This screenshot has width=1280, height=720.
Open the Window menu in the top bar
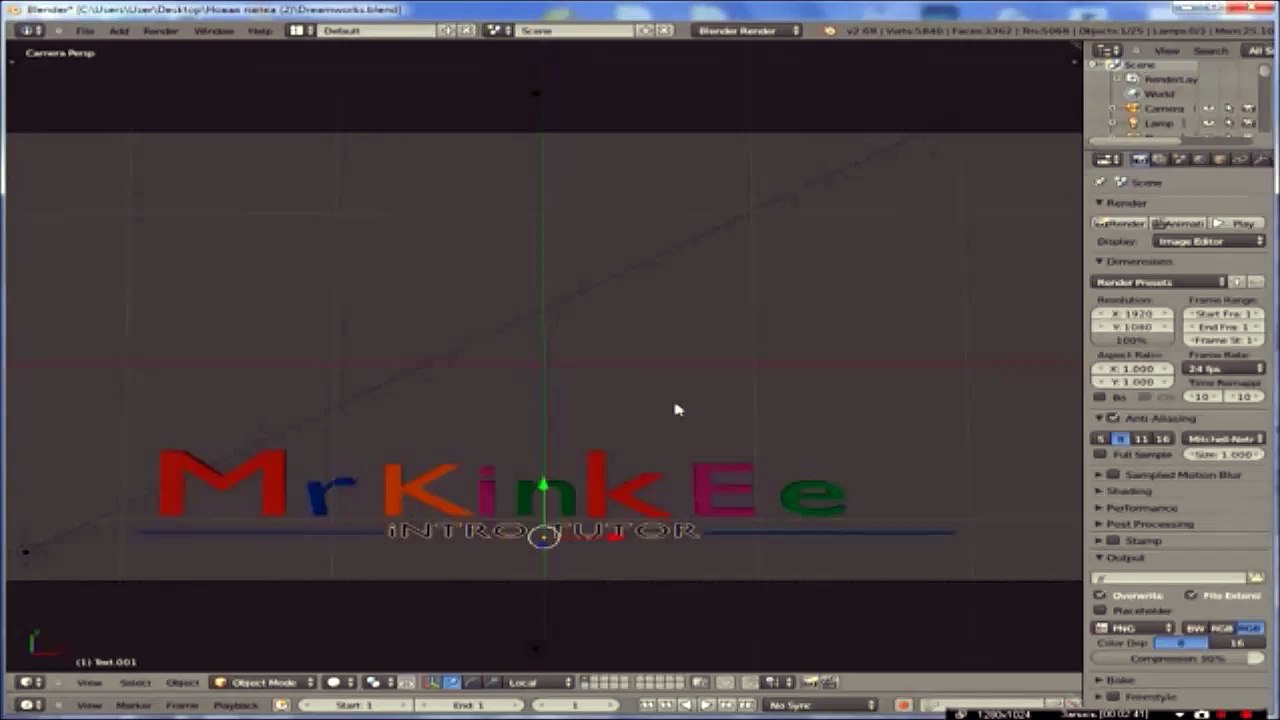point(213,31)
